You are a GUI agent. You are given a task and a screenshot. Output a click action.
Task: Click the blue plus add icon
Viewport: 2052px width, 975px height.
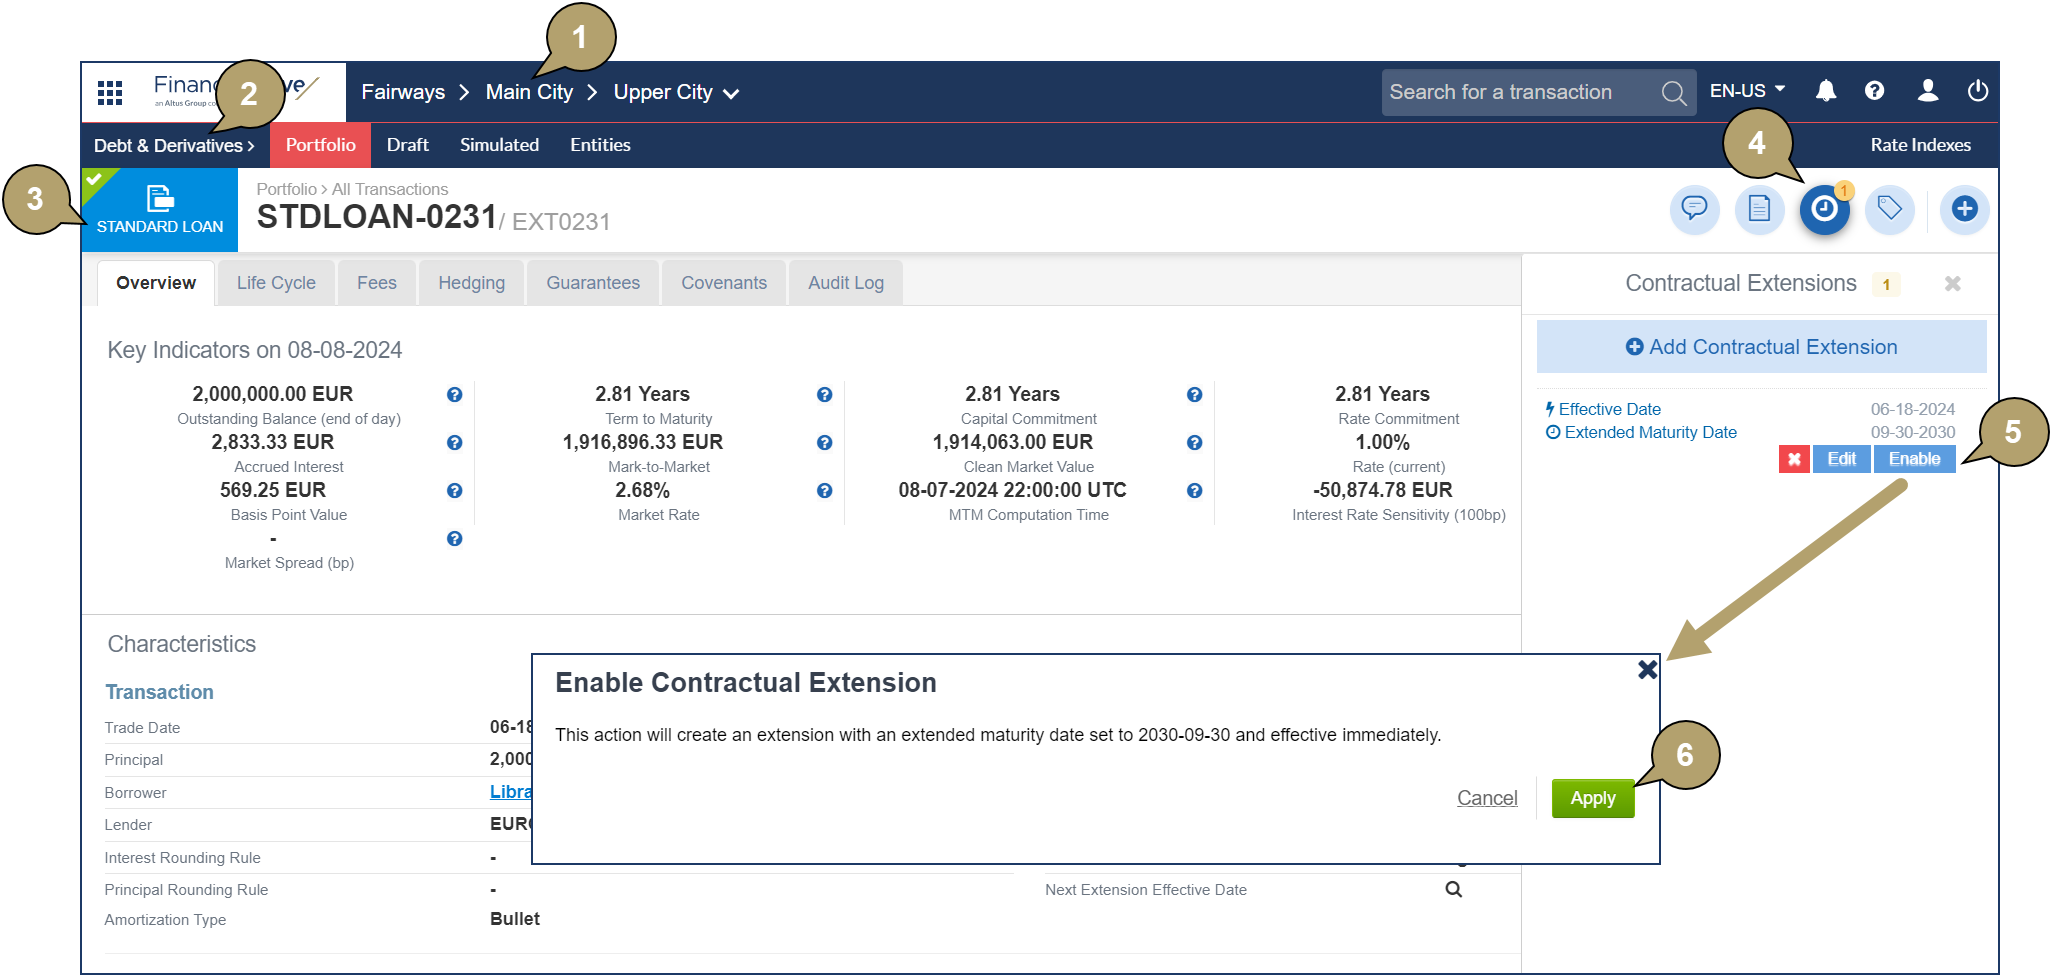[x=1964, y=209]
